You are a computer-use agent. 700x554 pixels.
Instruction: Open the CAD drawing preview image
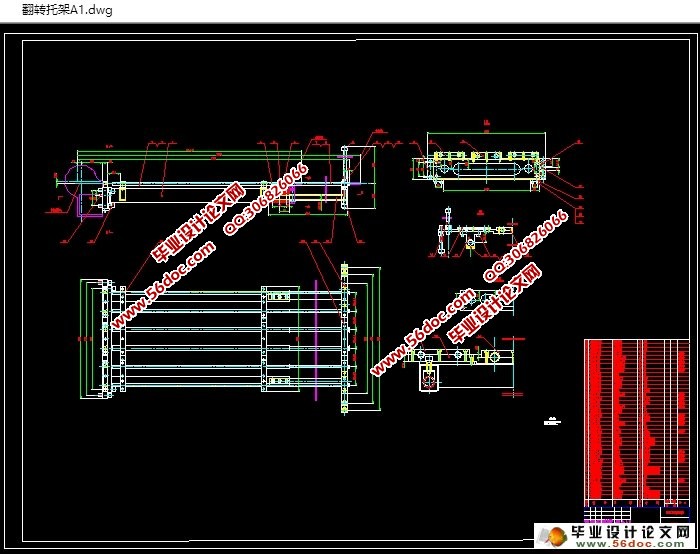(x=350, y=288)
